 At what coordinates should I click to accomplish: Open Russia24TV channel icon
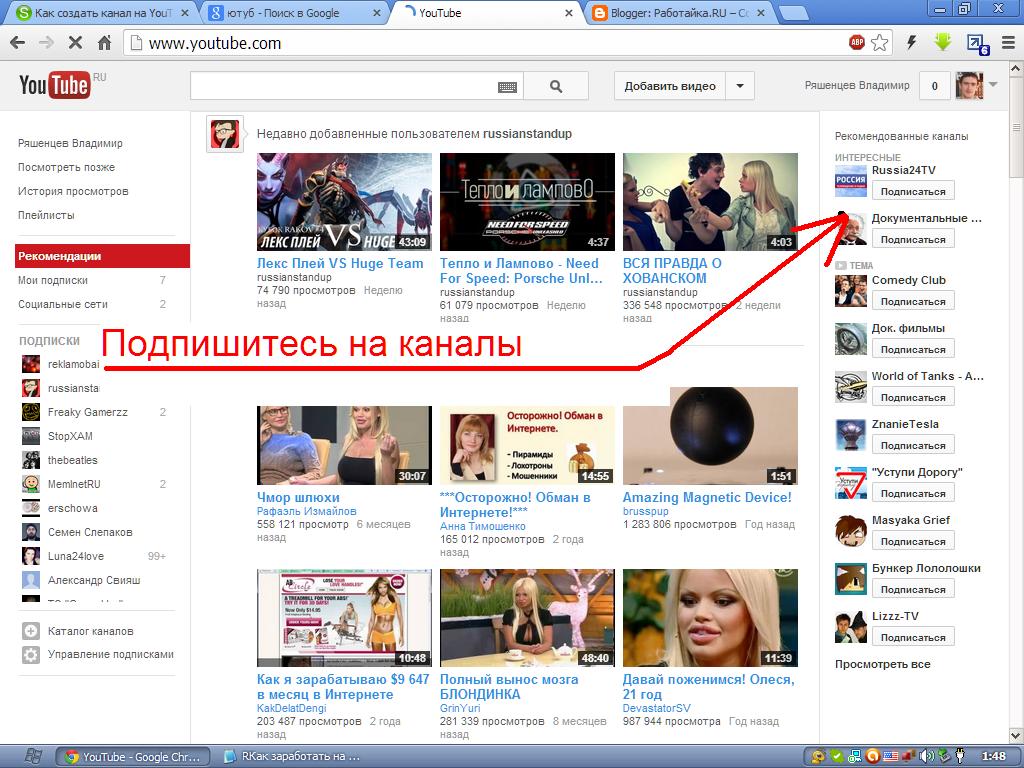coord(851,181)
